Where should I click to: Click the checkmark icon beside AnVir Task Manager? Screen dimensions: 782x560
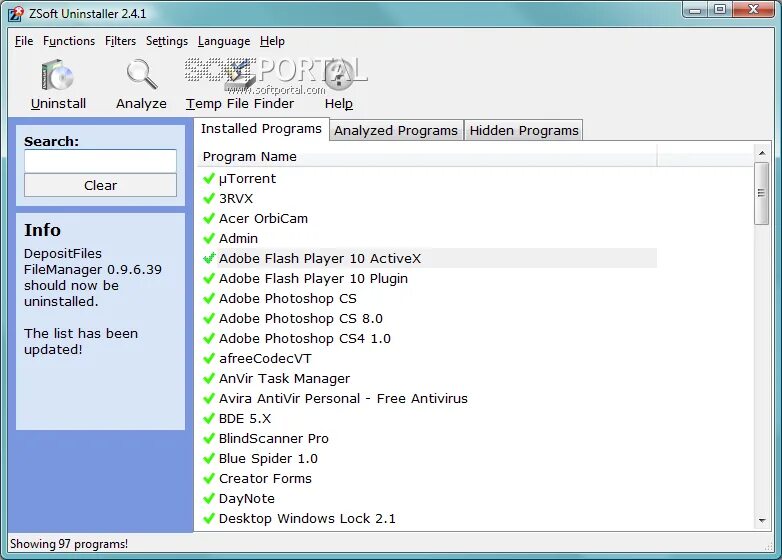point(209,378)
